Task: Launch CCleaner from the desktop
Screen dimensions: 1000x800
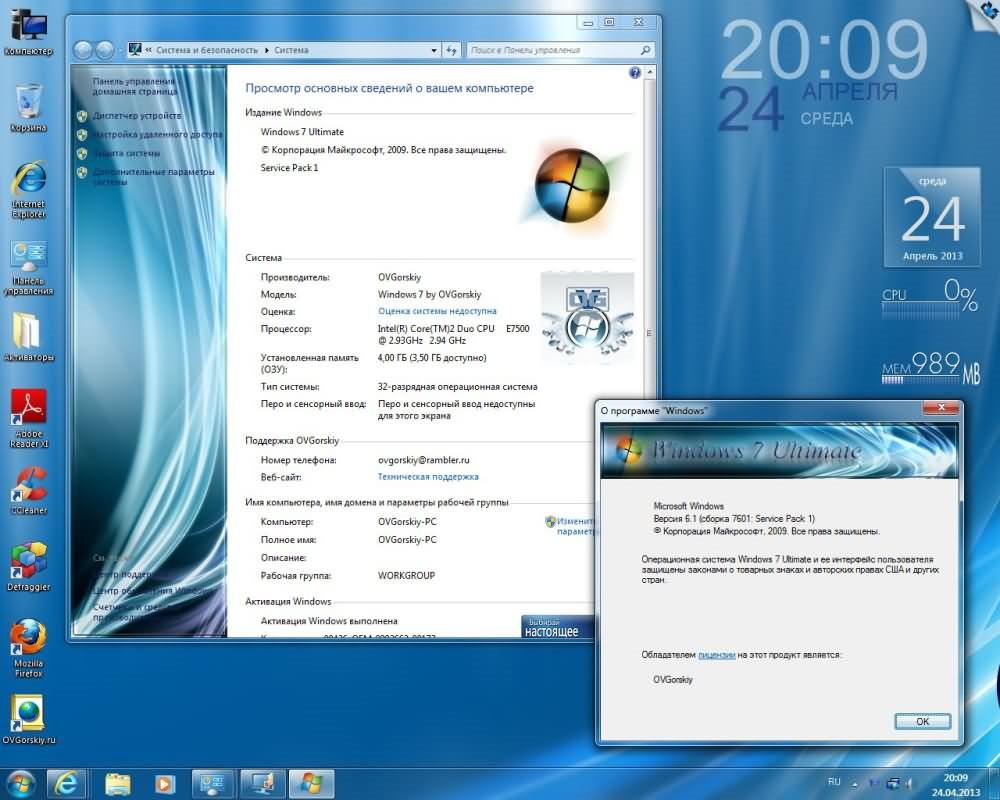Action: coord(29,483)
